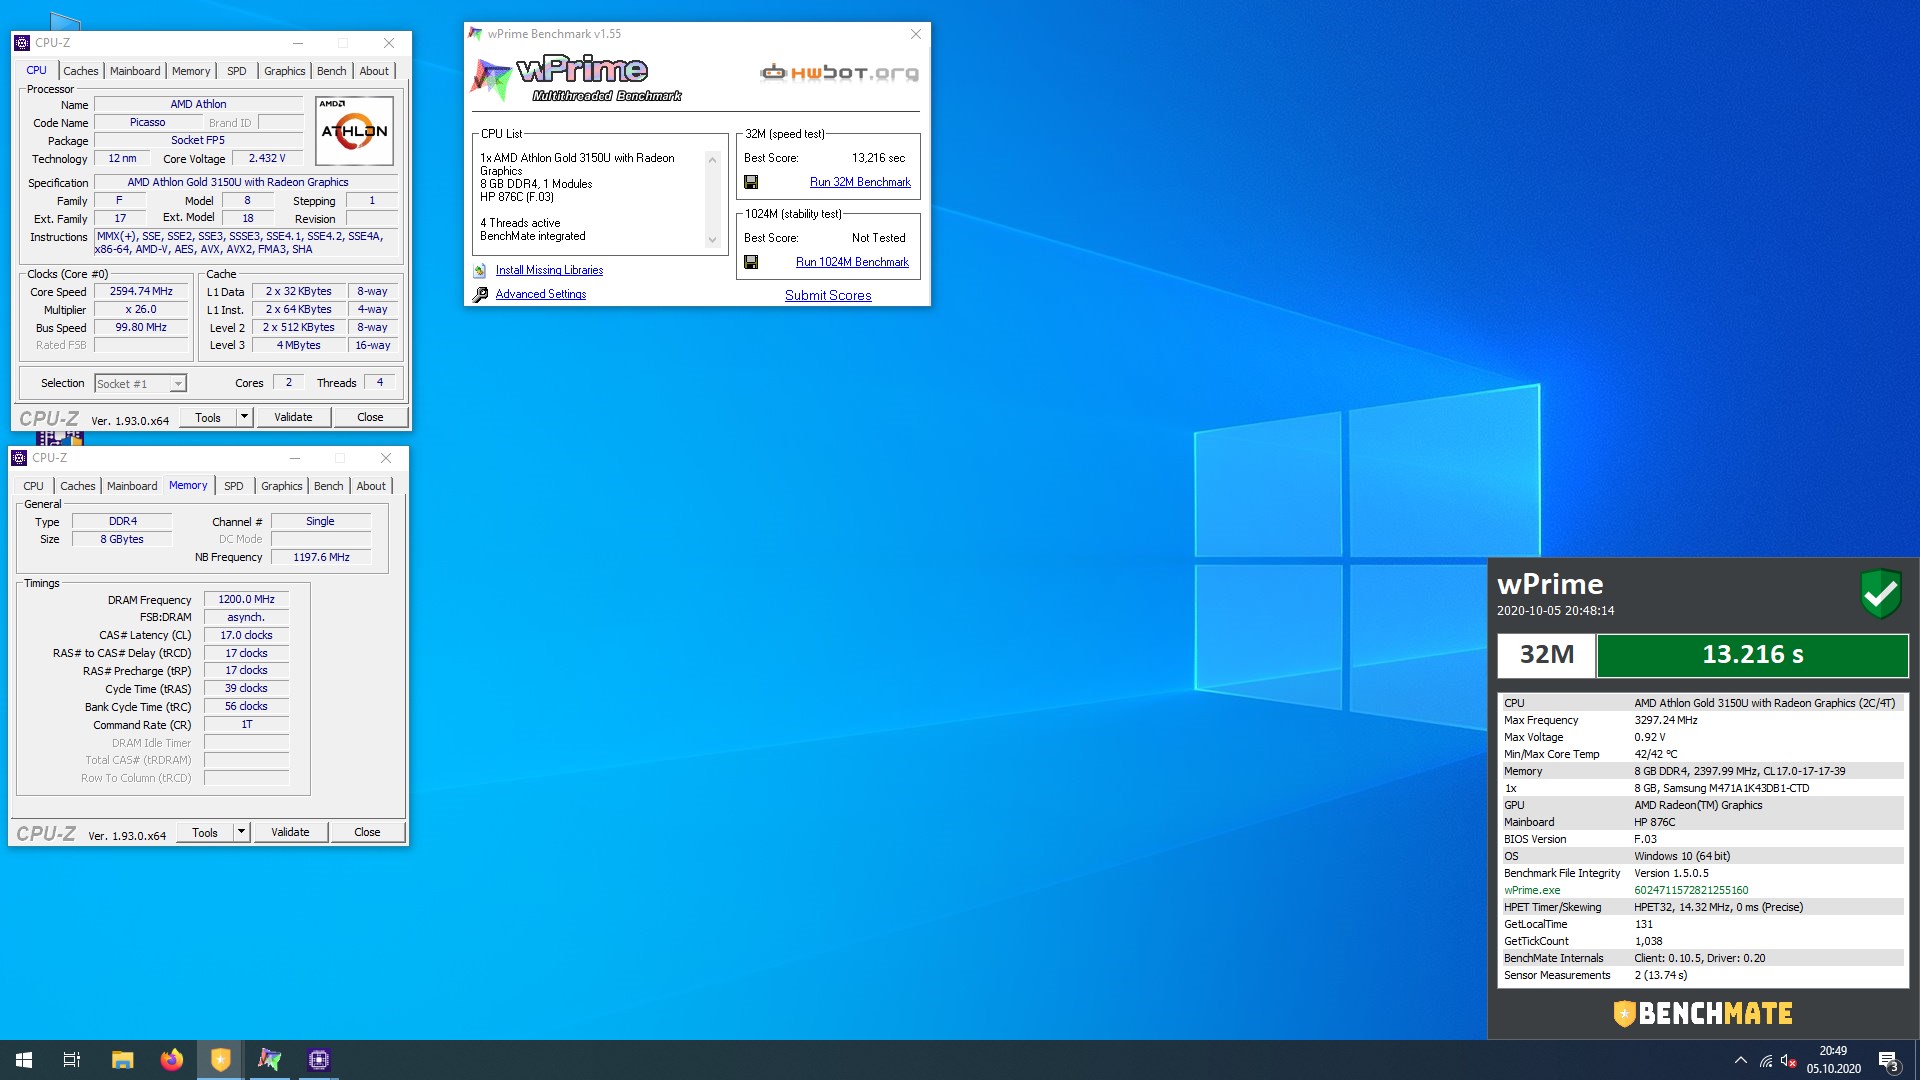
Task: Open the network status tray icon
Action: [1766, 1061]
